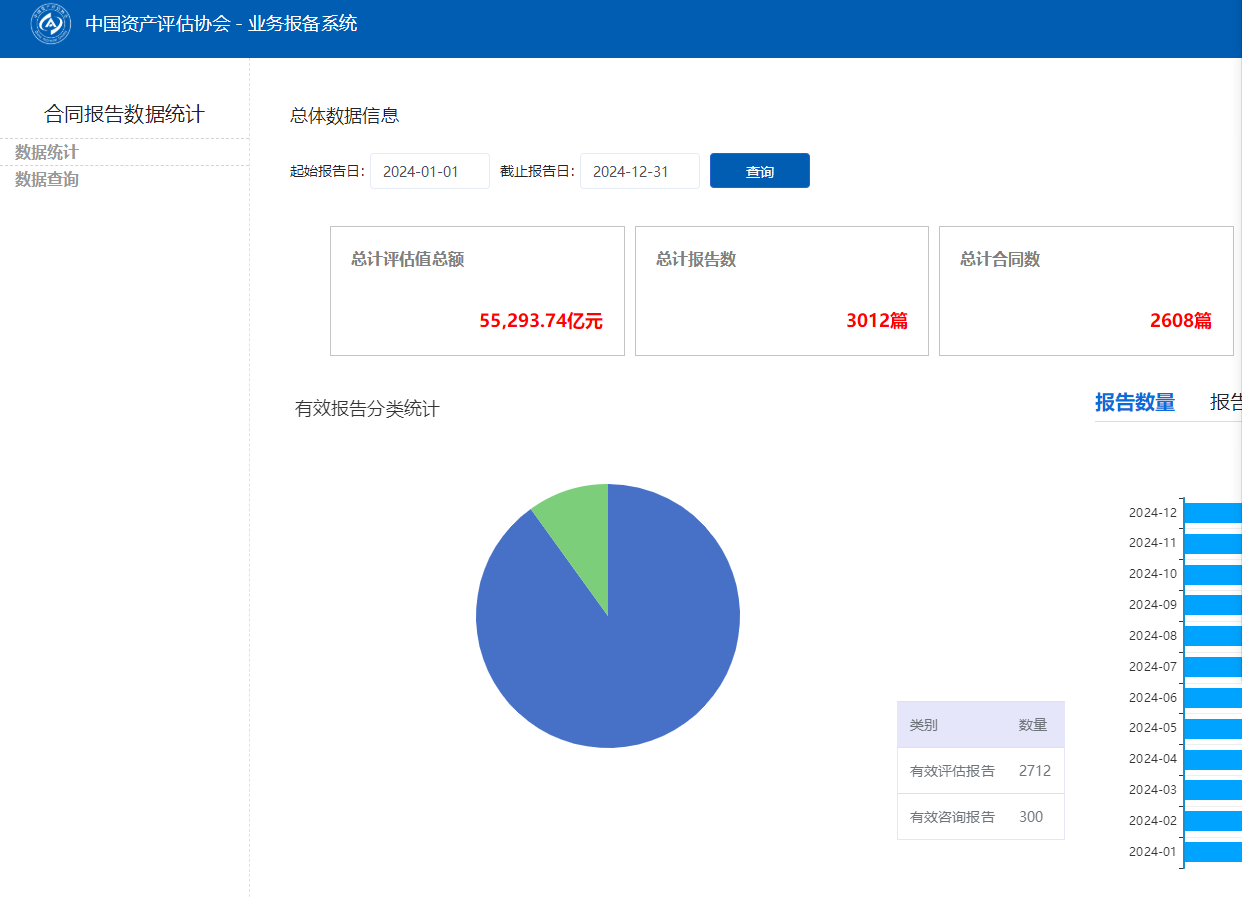Click the 起始报告日 date field
Viewport: 1242px width, 897px height.
(x=429, y=171)
